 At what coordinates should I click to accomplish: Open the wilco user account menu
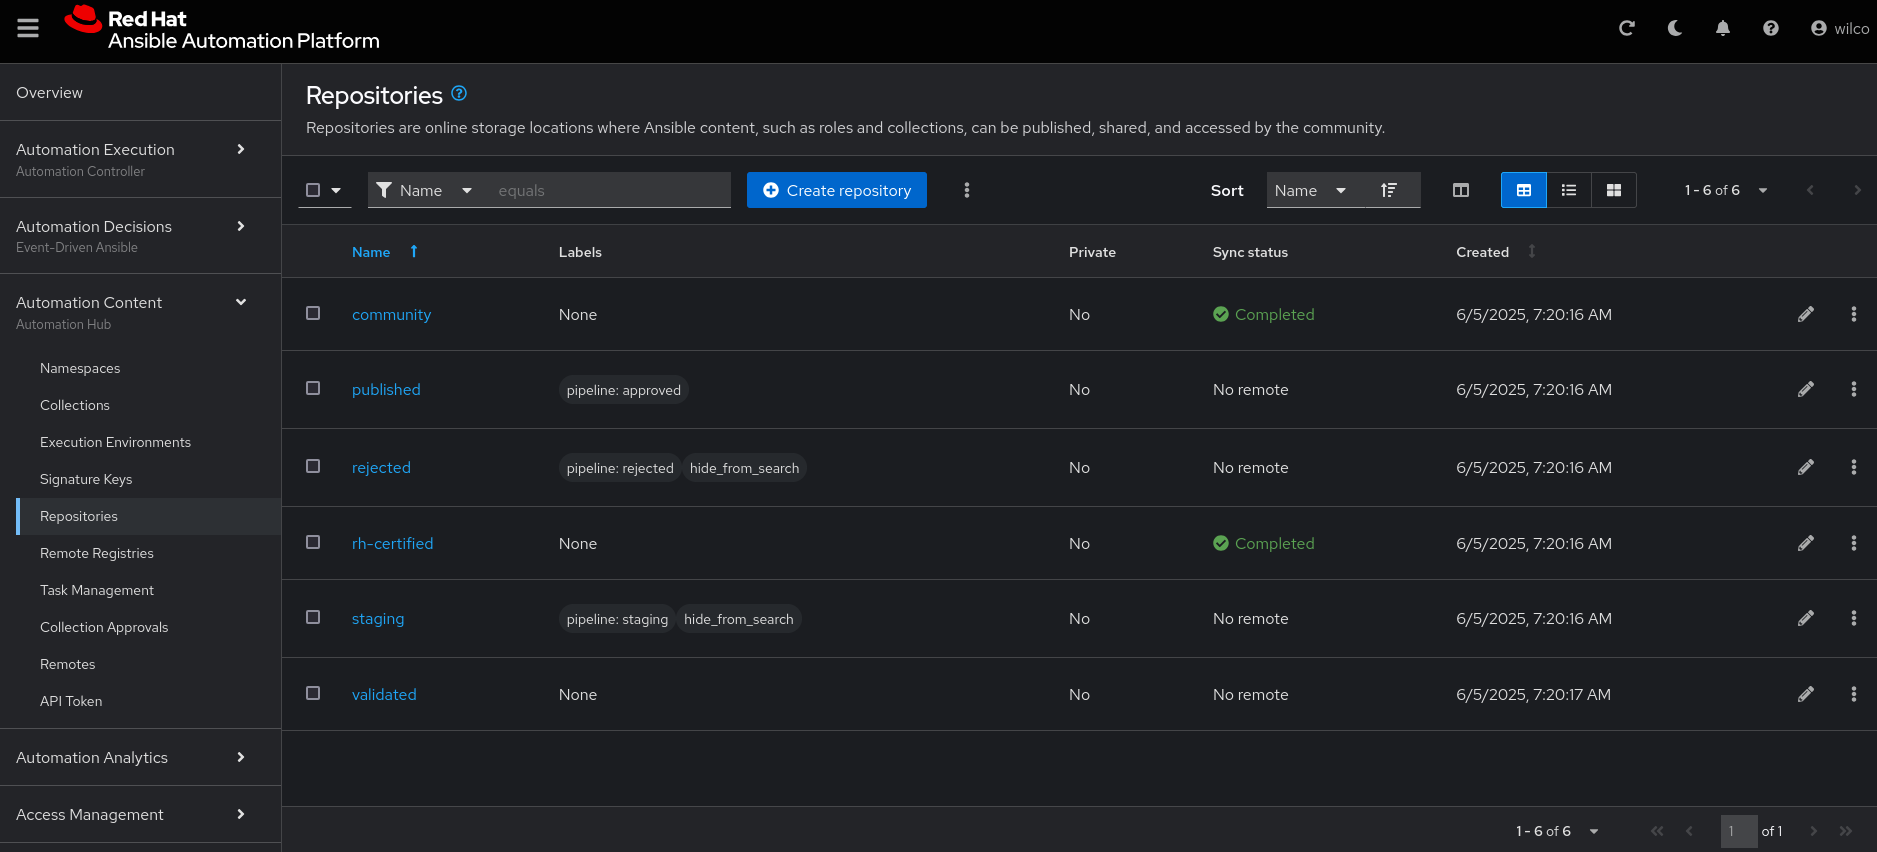1840,28
